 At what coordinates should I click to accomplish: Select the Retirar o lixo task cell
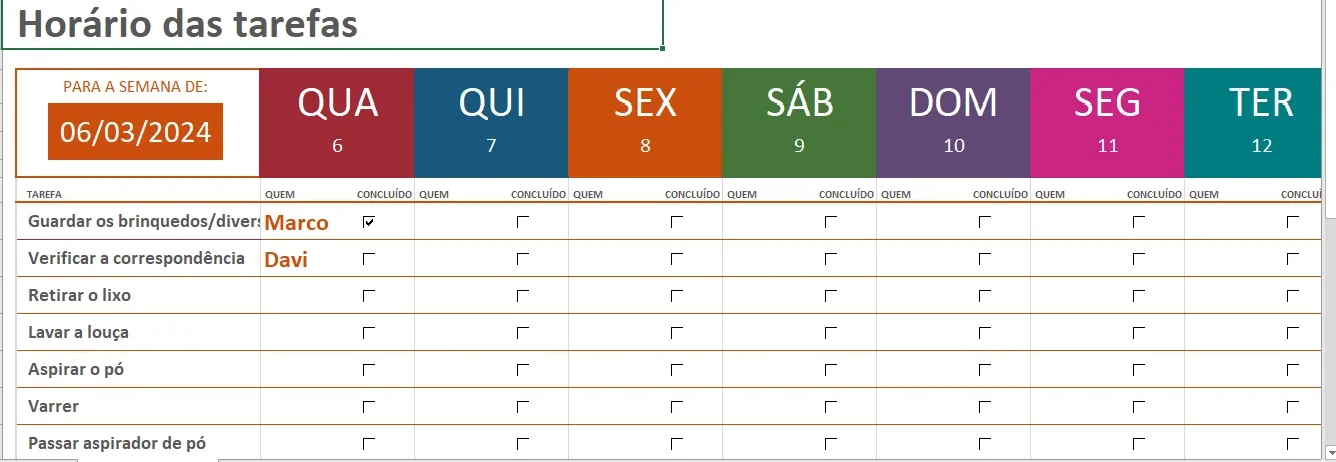(x=138, y=296)
